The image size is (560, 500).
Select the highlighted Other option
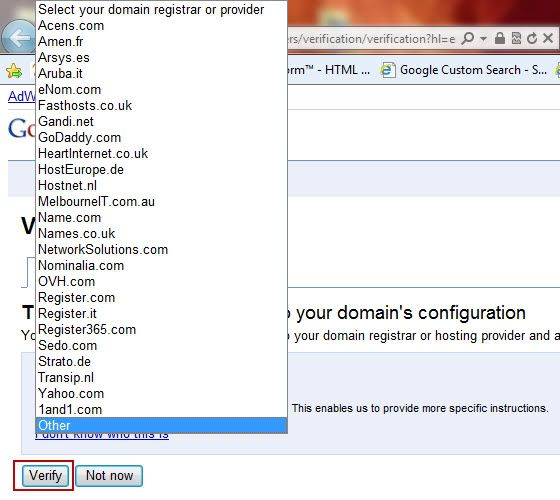click(x=161, y=425)
